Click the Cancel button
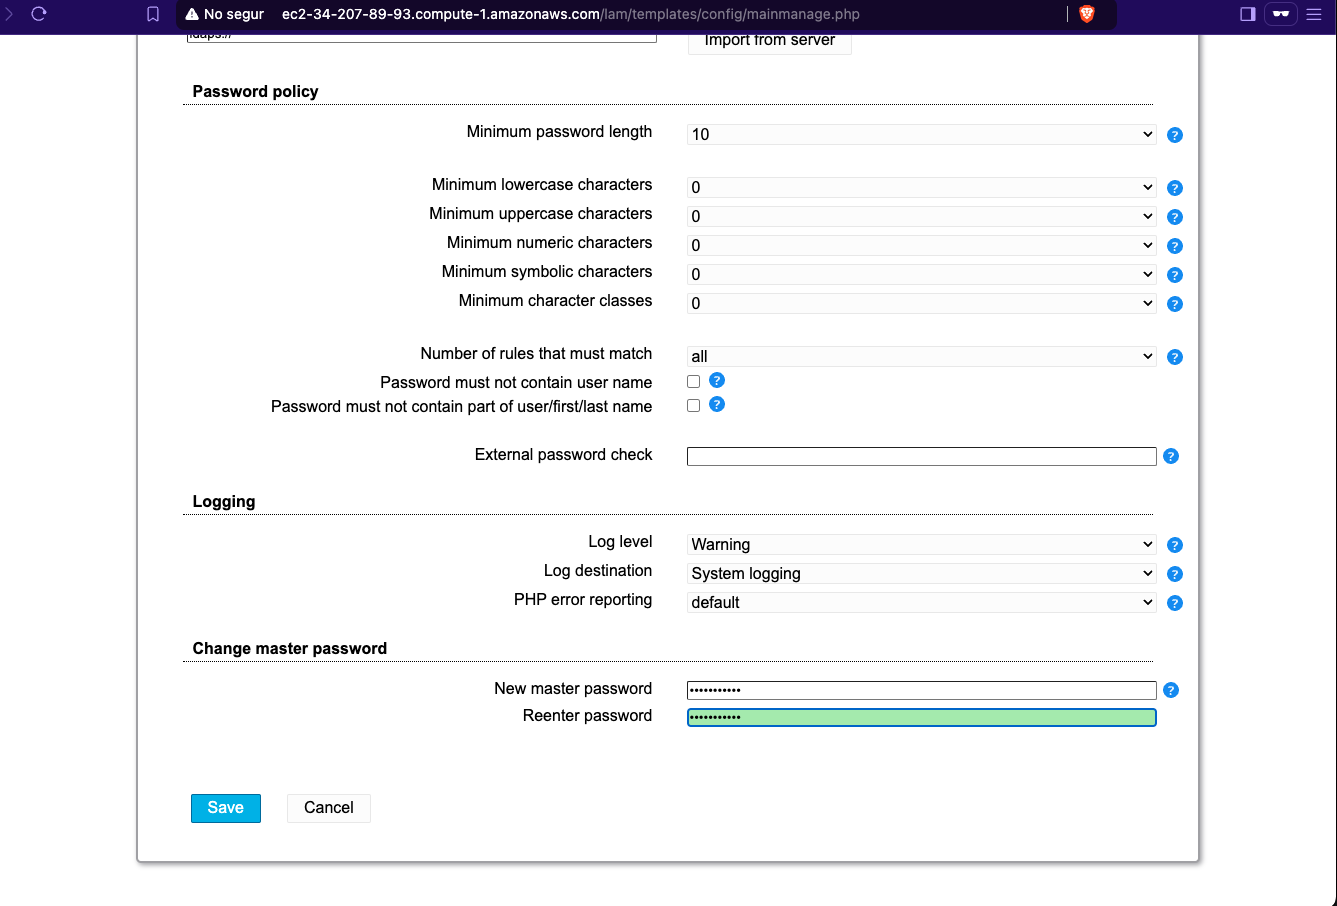Viewport: 1337px width, 906px height. (x=329, y=808)
